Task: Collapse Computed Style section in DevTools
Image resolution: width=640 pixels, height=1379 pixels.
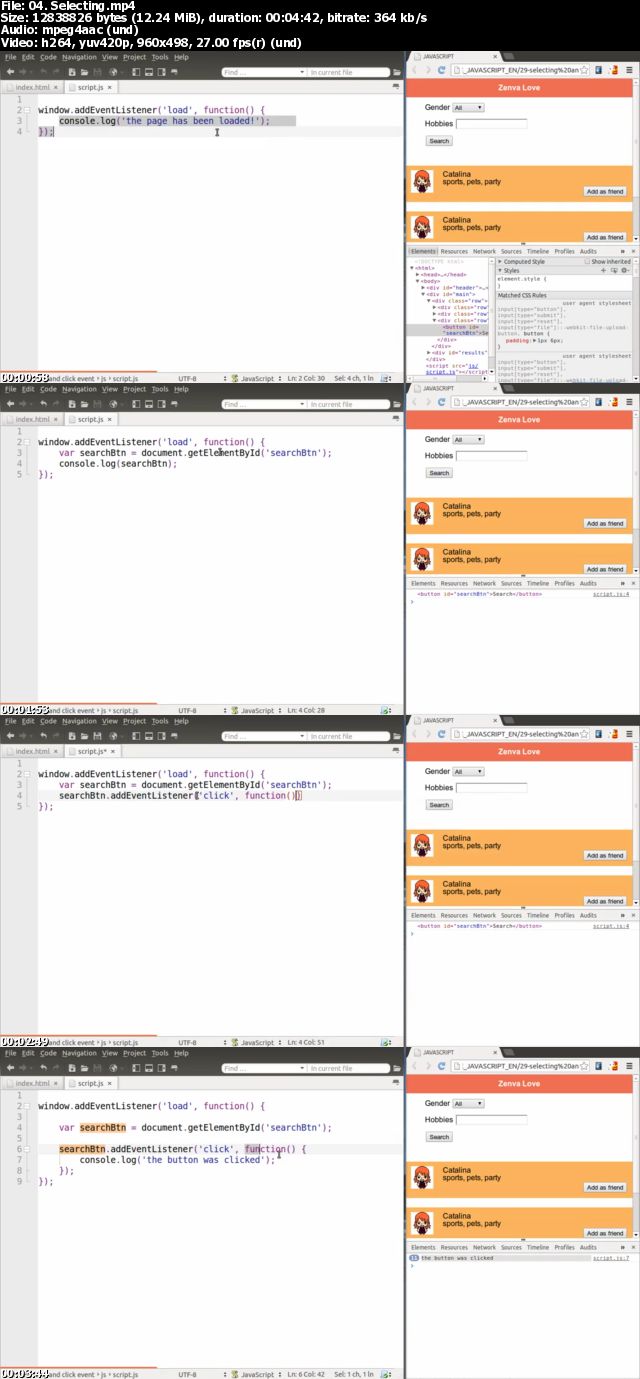Action: (499, 262)
